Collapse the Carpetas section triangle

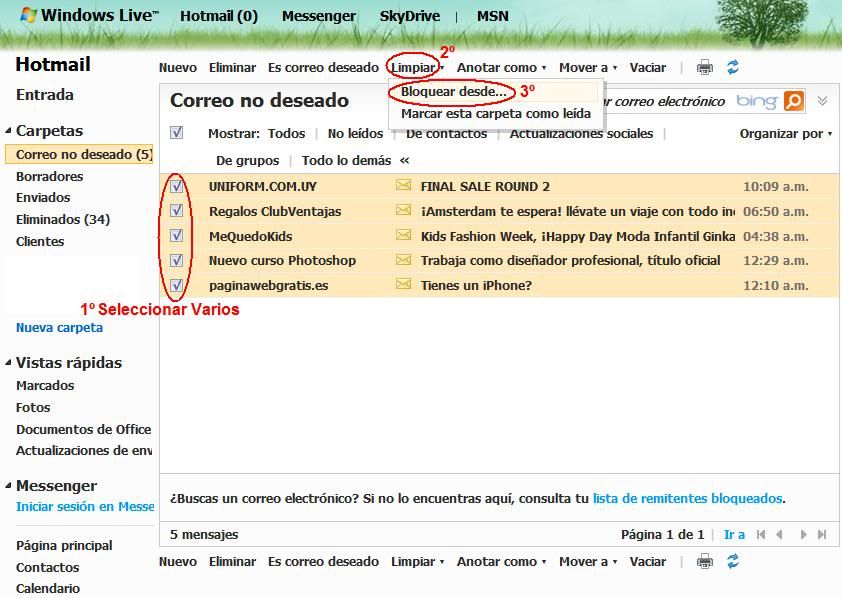click(8, 130)
